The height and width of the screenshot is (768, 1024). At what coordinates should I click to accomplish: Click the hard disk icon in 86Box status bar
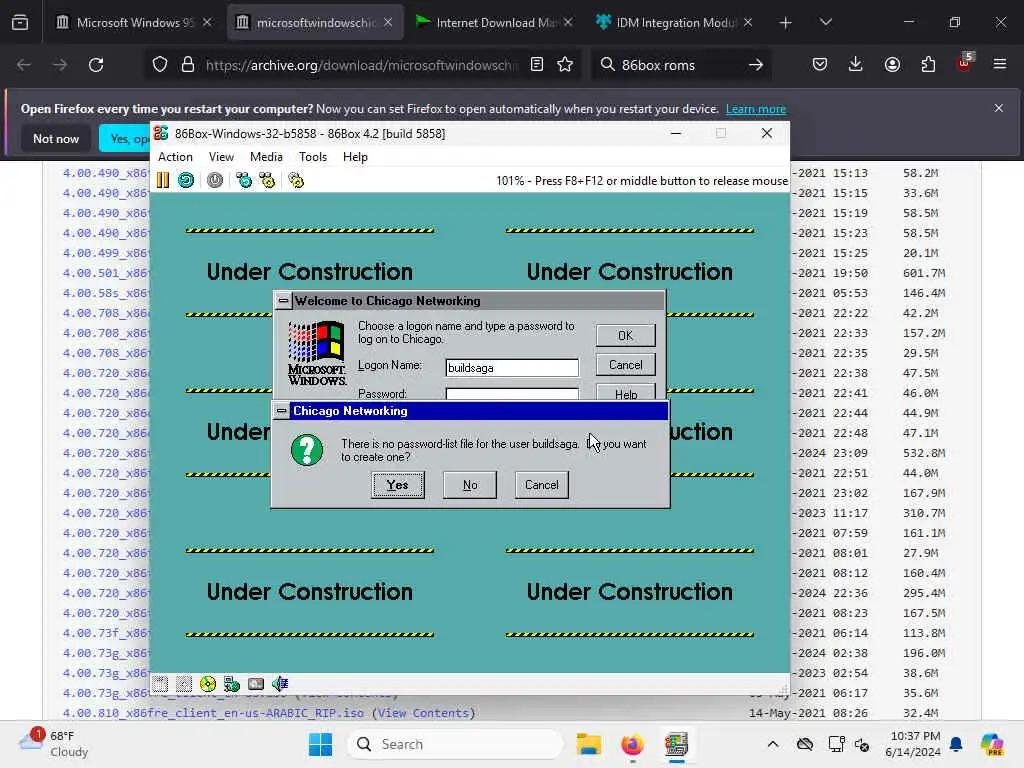coord(256,684)
